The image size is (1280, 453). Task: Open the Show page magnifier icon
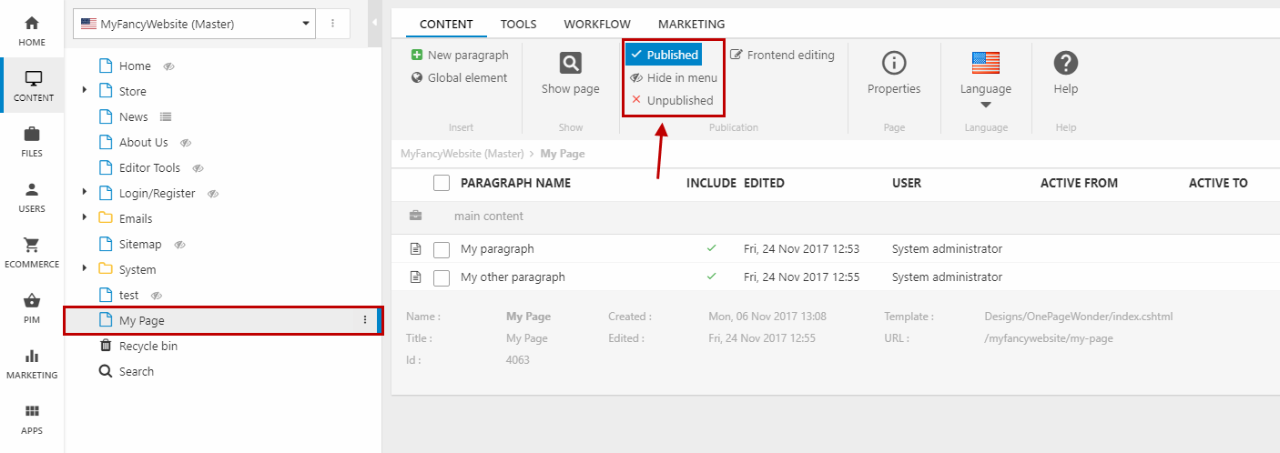click(570, 64)
